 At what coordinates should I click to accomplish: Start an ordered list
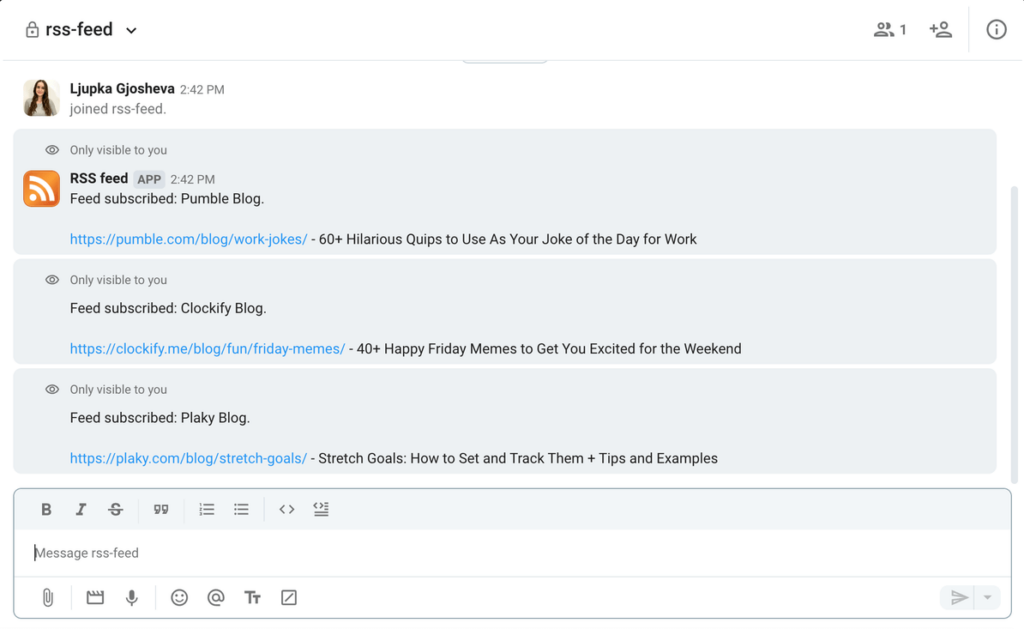[206, 509]
